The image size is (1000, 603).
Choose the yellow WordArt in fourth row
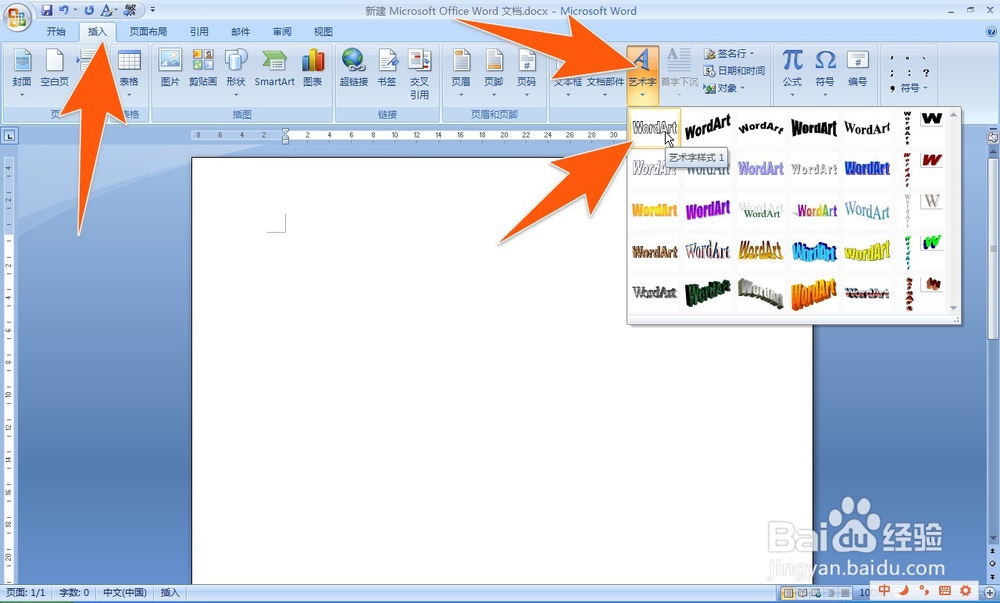point(867,251)
